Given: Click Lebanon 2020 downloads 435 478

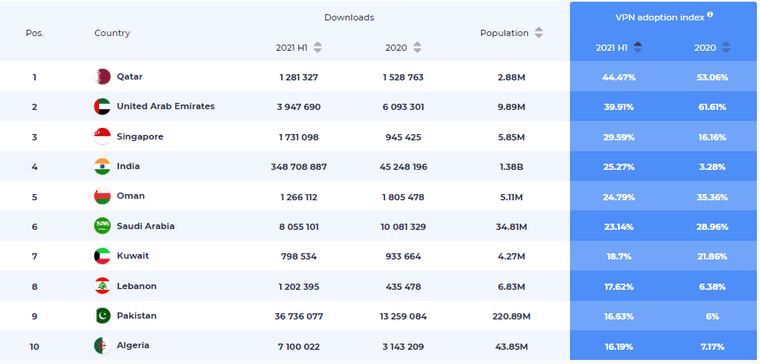Looking at the screenshot, I should coord(403,287).
